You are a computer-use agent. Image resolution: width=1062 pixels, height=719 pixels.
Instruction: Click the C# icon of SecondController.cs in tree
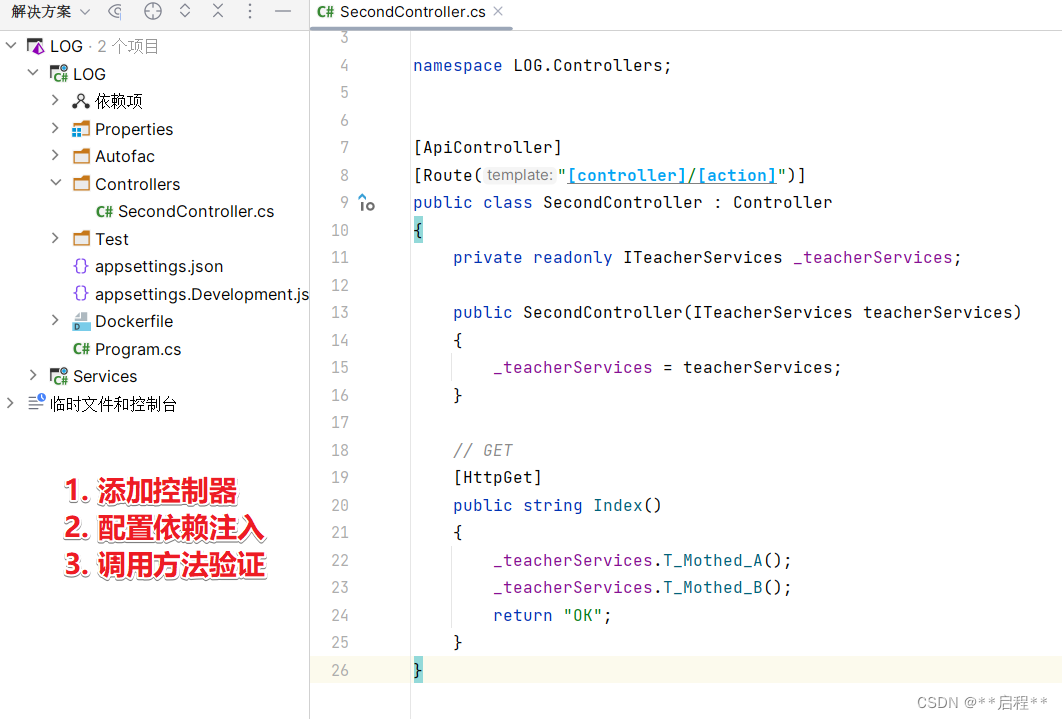coord(104,212)
